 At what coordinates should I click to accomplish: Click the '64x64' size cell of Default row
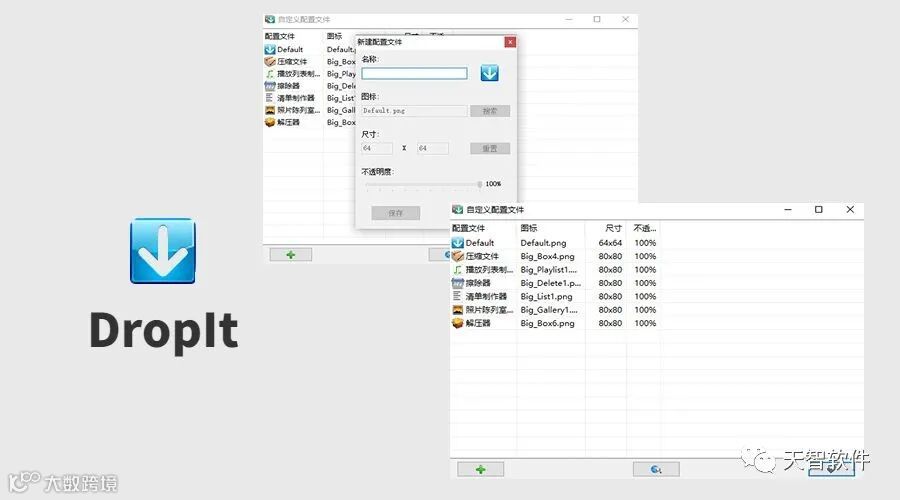[610, 243]
